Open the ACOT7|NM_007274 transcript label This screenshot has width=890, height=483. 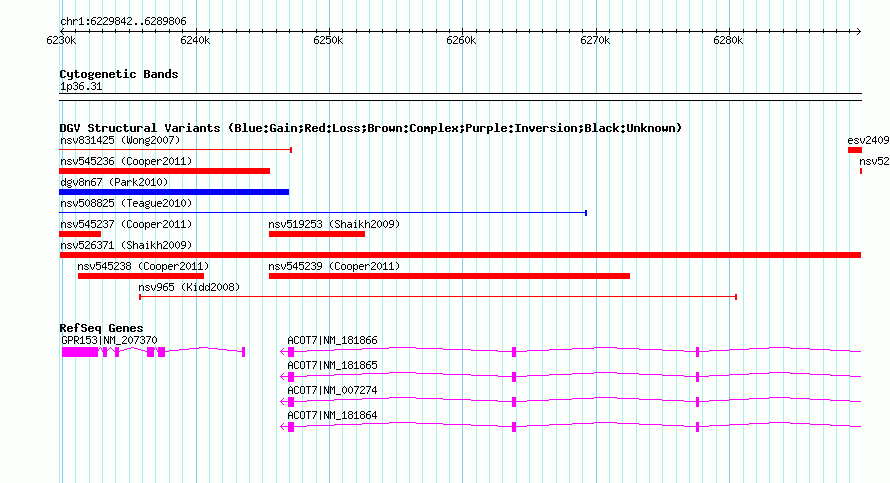tap(332, 390)
